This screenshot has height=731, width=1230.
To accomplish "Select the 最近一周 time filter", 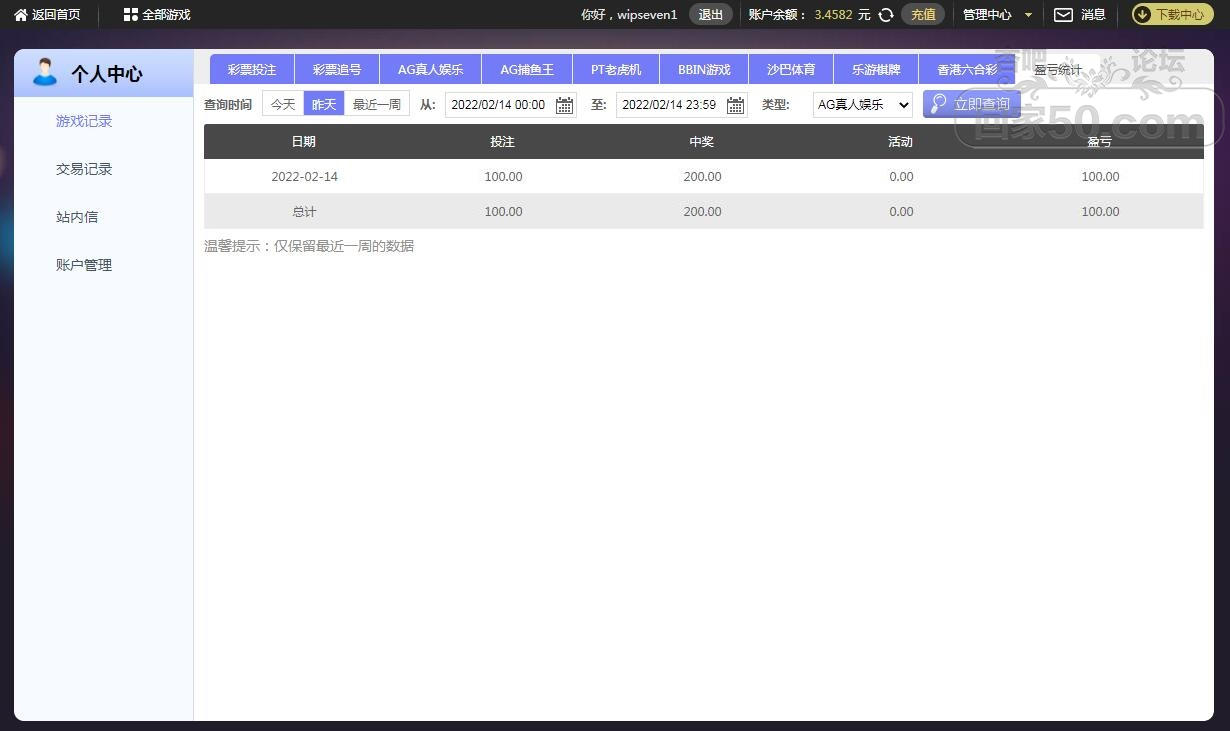I will (376, 104).
